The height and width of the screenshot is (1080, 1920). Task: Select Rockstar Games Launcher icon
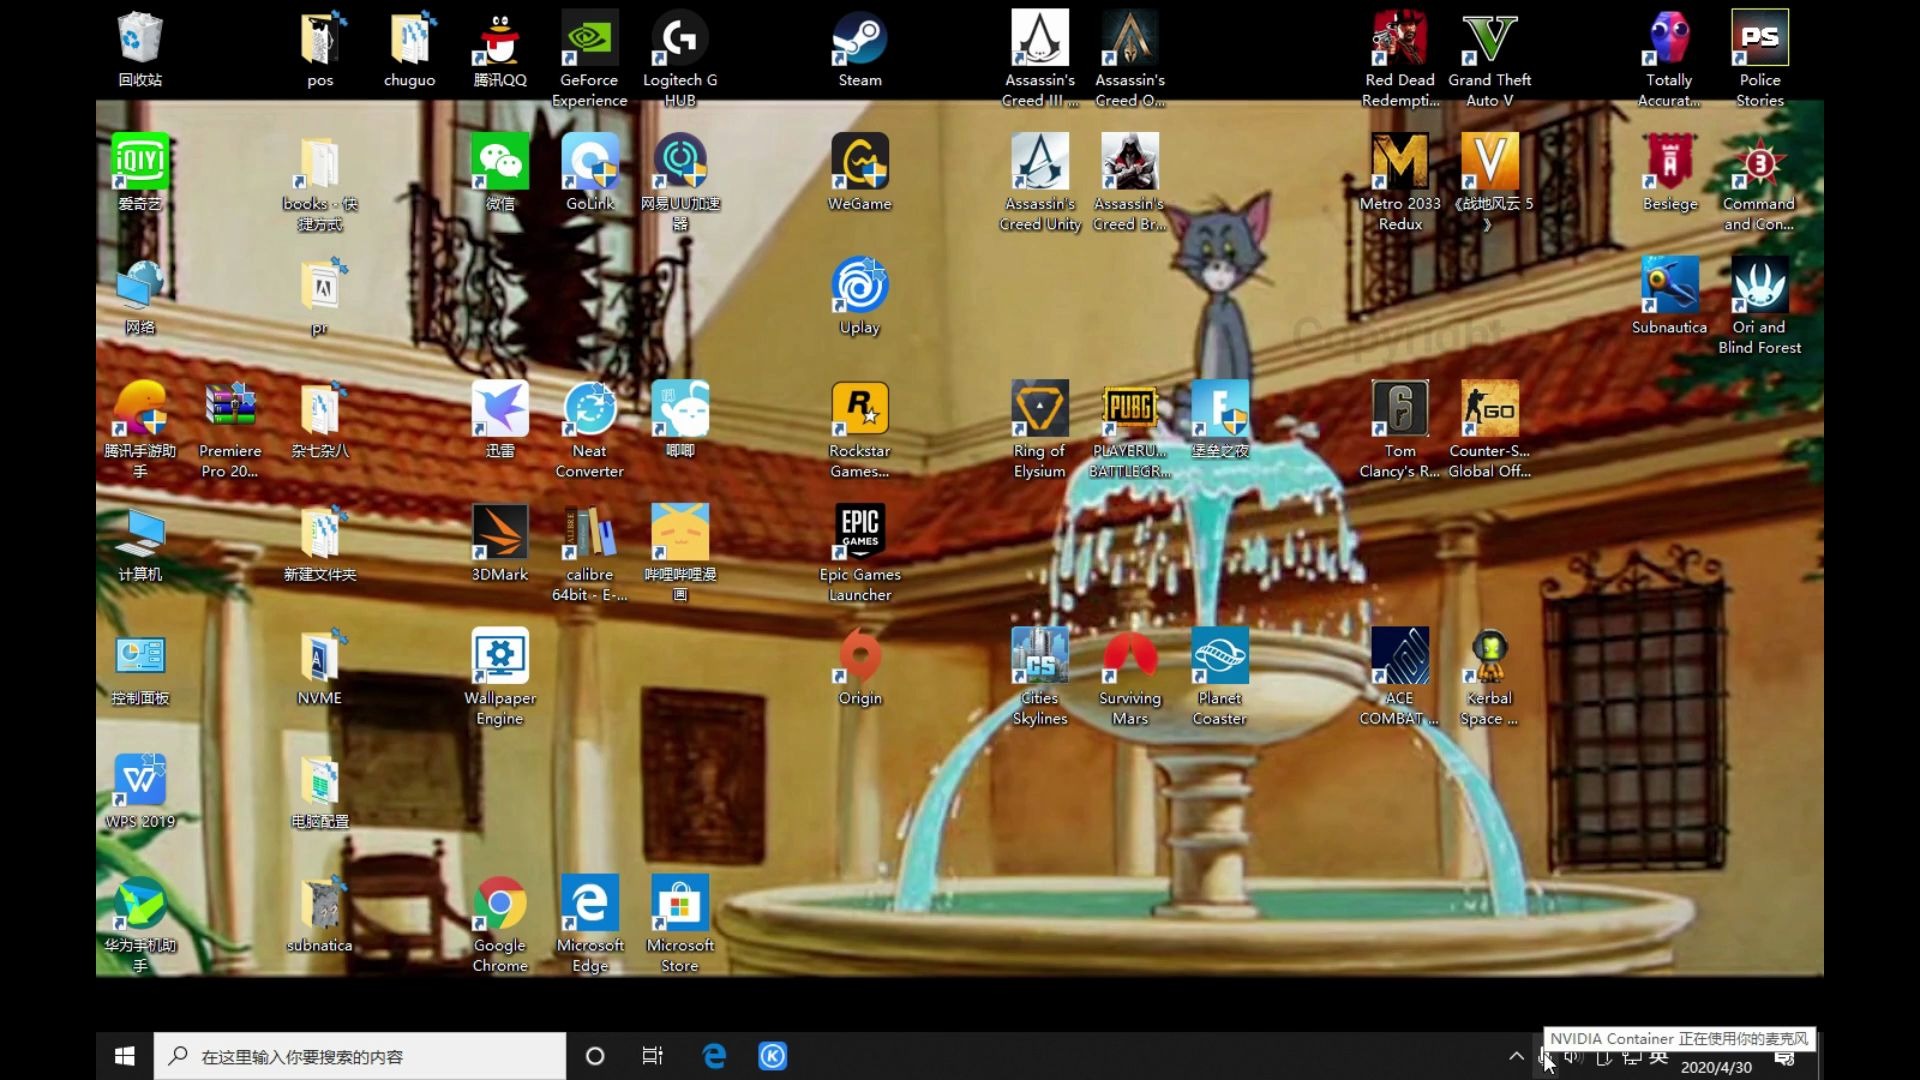[860, 430]
